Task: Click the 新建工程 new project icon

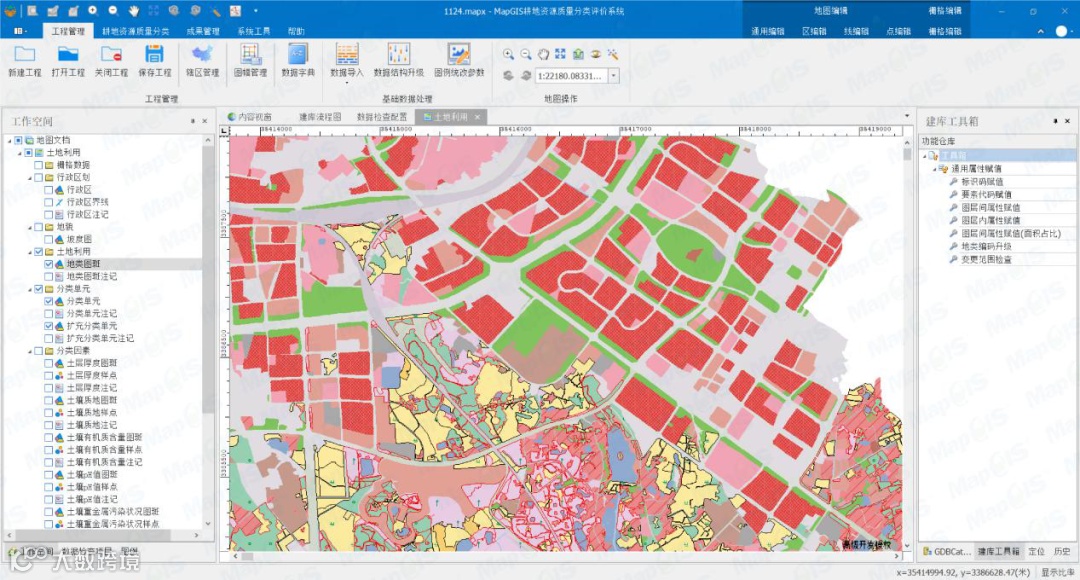Action: click(x=25, y=60)
